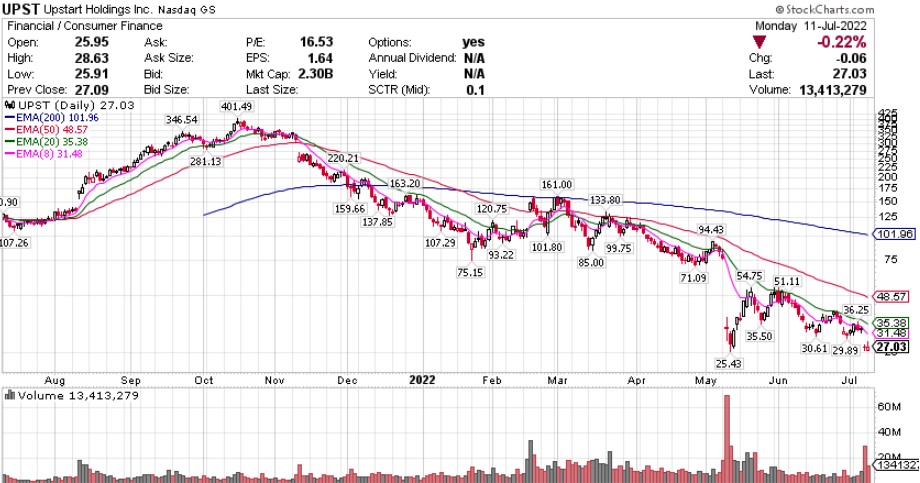Image resolution: width=920 pixels, height=483 pixels.
Task: Click the 30.61 price label
Action: click(x=814, y=348)
